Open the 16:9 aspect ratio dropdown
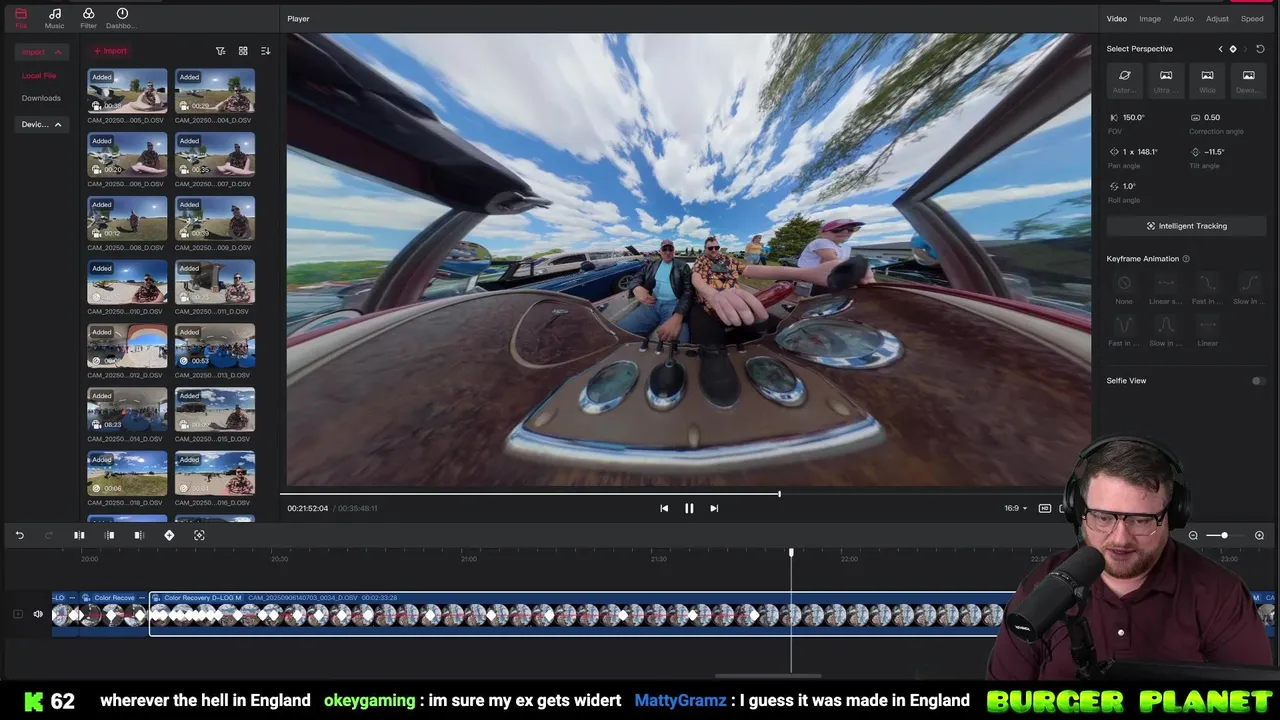The image size is (1280, 720). pyautogui.click(x=1015, y=508)
